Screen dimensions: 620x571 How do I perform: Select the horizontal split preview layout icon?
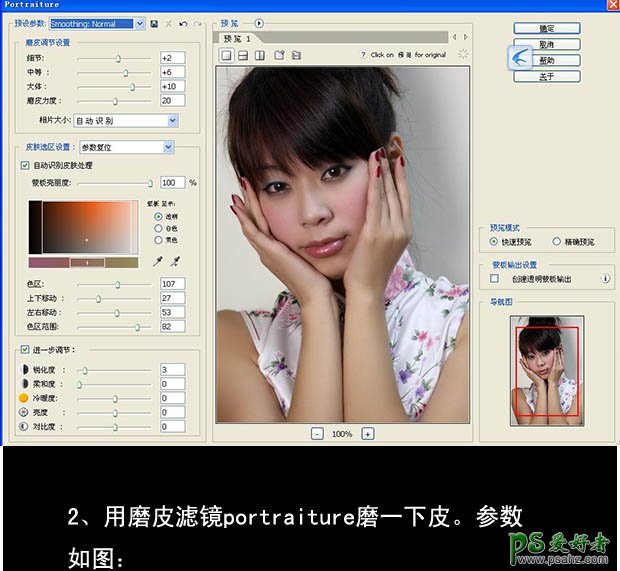243,55
